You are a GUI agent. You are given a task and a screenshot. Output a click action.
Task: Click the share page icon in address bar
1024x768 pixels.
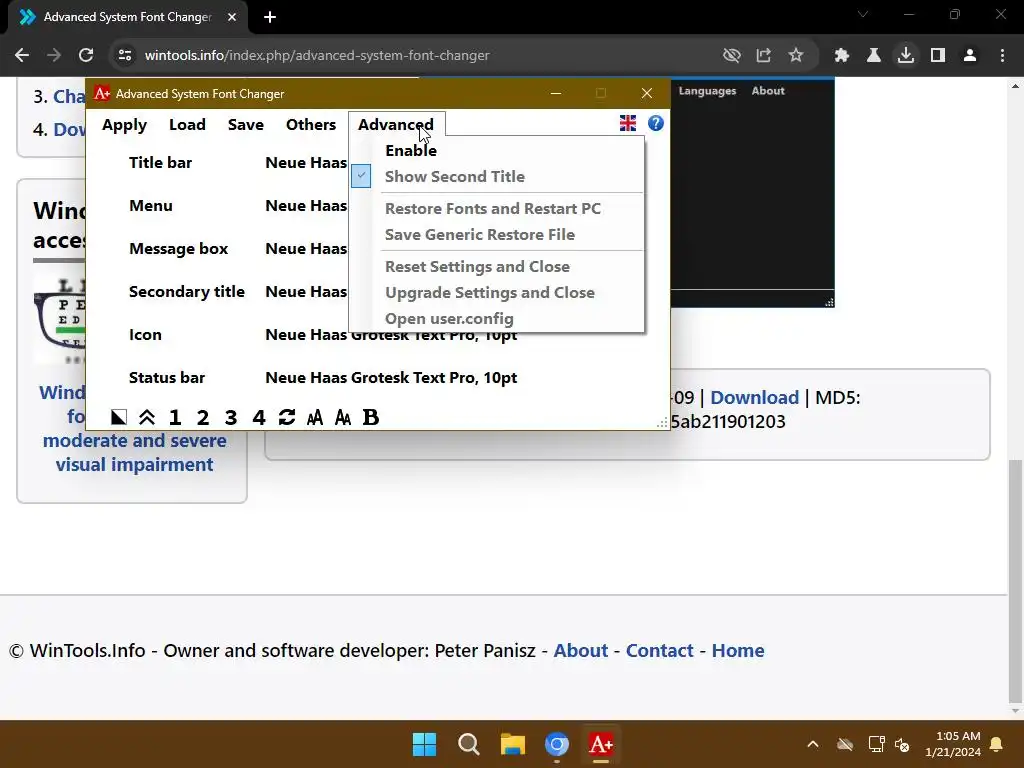(763, 56)
